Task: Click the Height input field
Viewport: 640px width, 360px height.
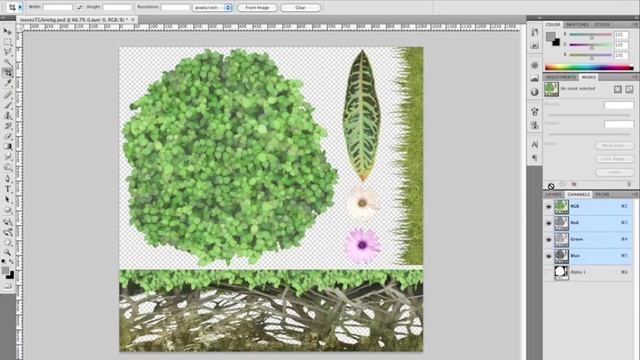Action: pyautogui.click(x=118, y=7)
